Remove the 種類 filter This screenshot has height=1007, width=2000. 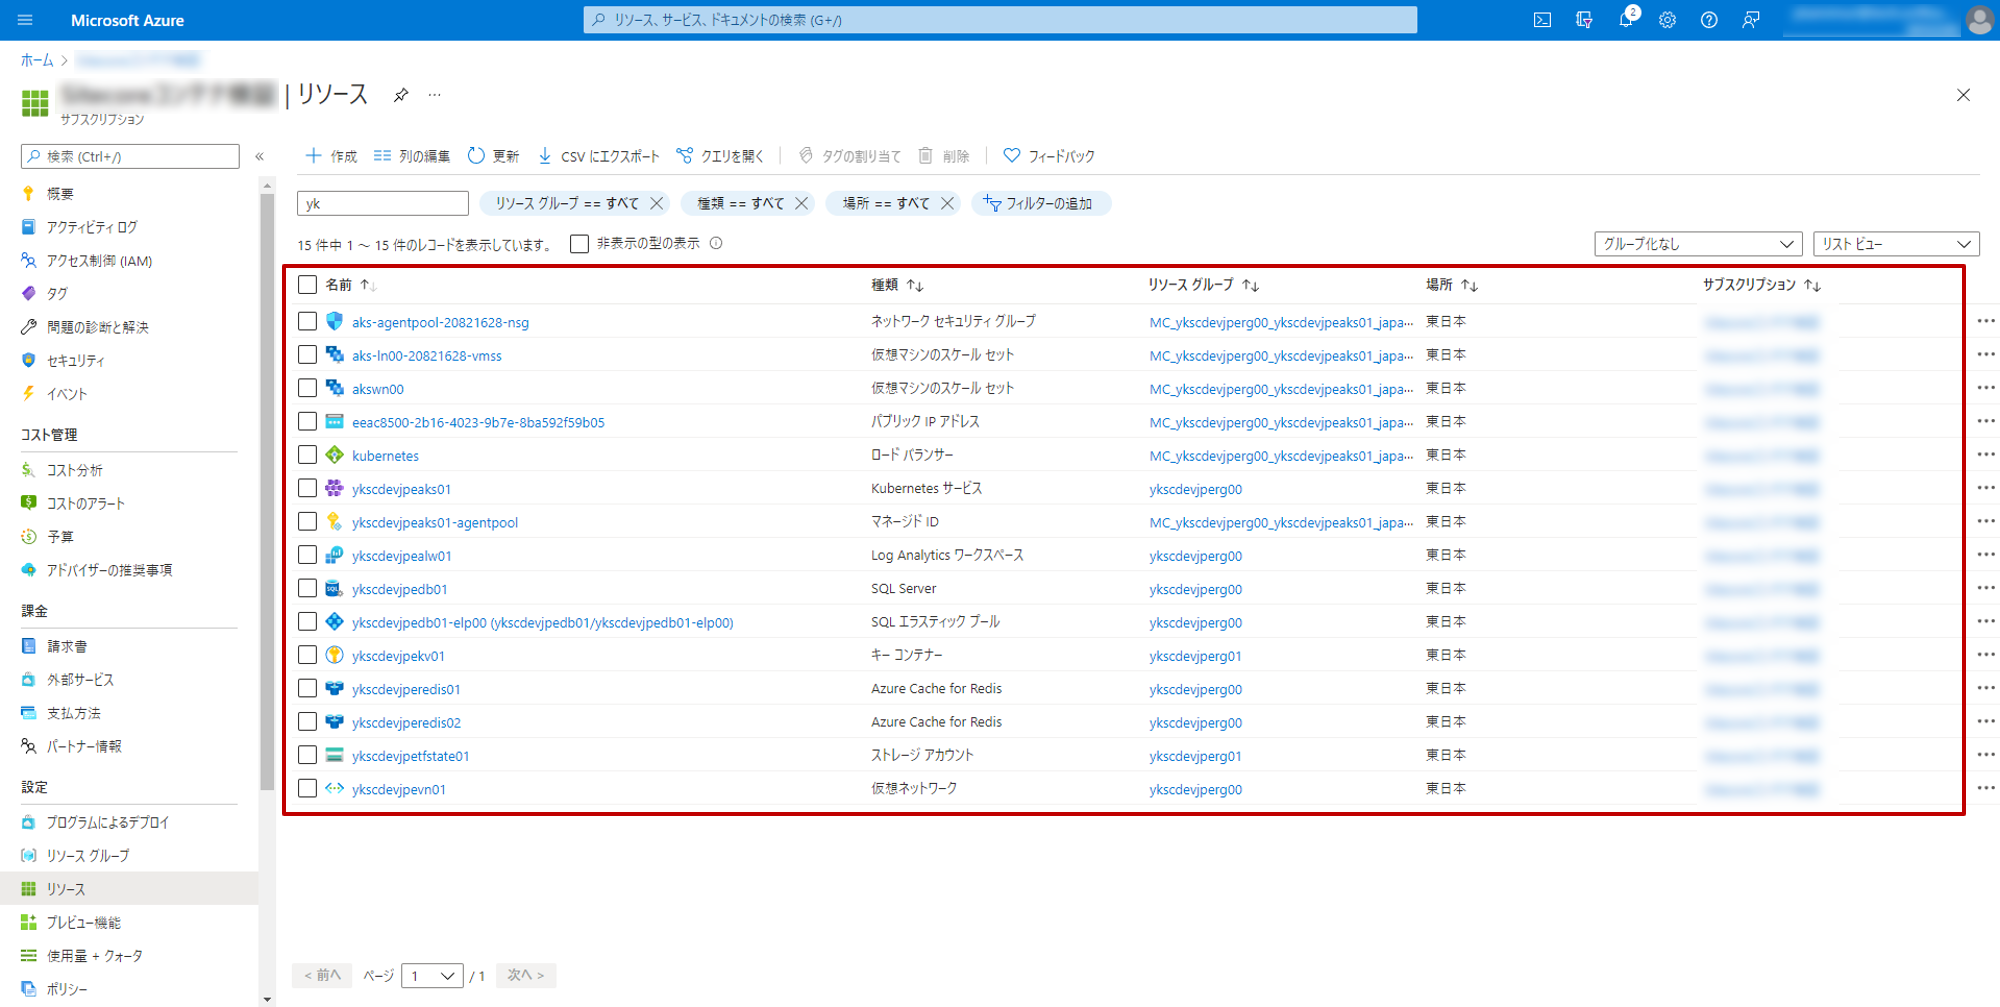pos(802,203)
